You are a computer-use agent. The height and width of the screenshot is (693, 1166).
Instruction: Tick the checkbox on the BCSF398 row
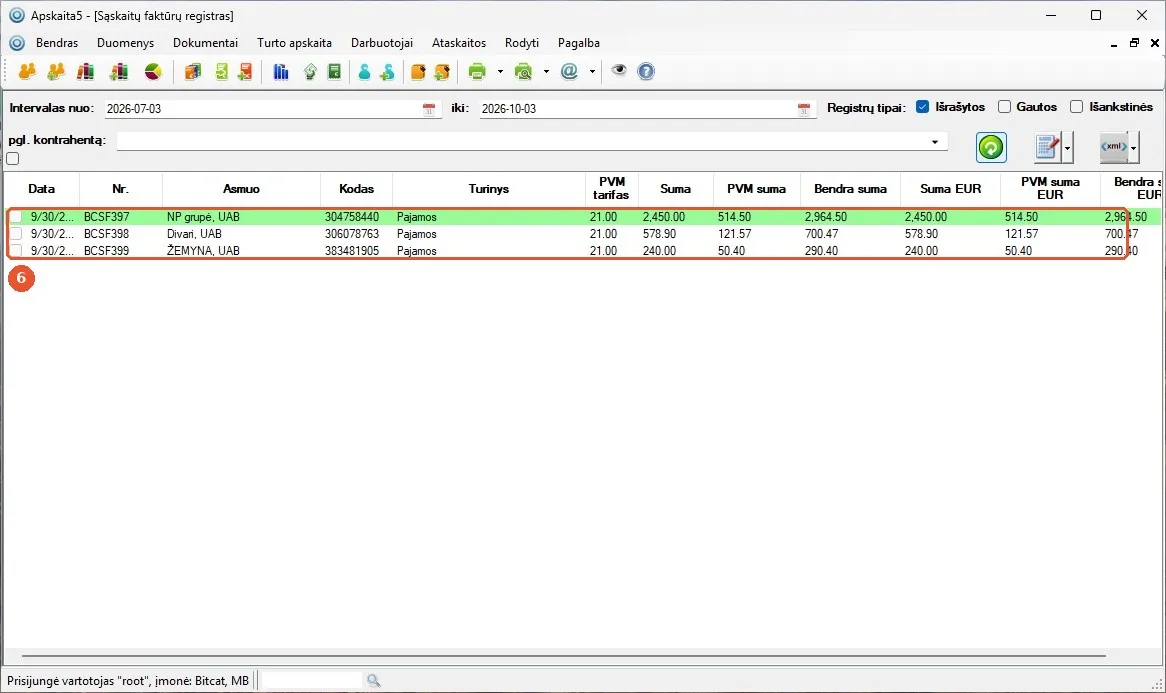point(16,233)
